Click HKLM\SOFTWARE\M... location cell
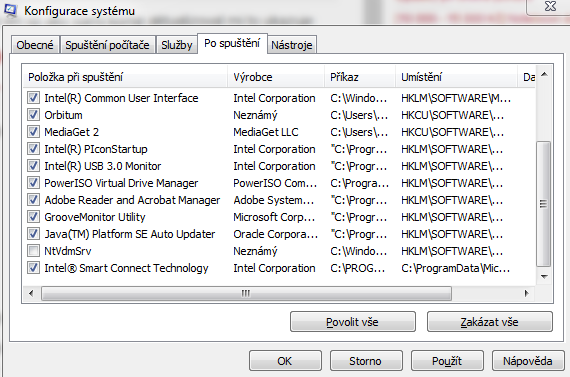 [x=456, y=98]
